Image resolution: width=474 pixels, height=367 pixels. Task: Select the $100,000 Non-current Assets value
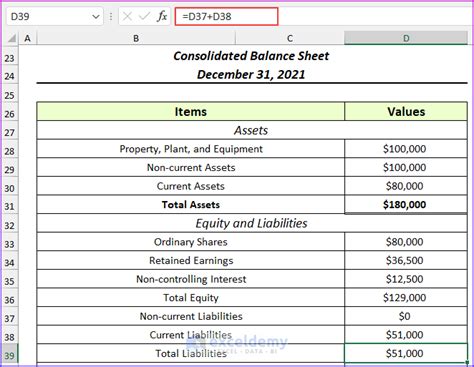click(x=406, y=167)
